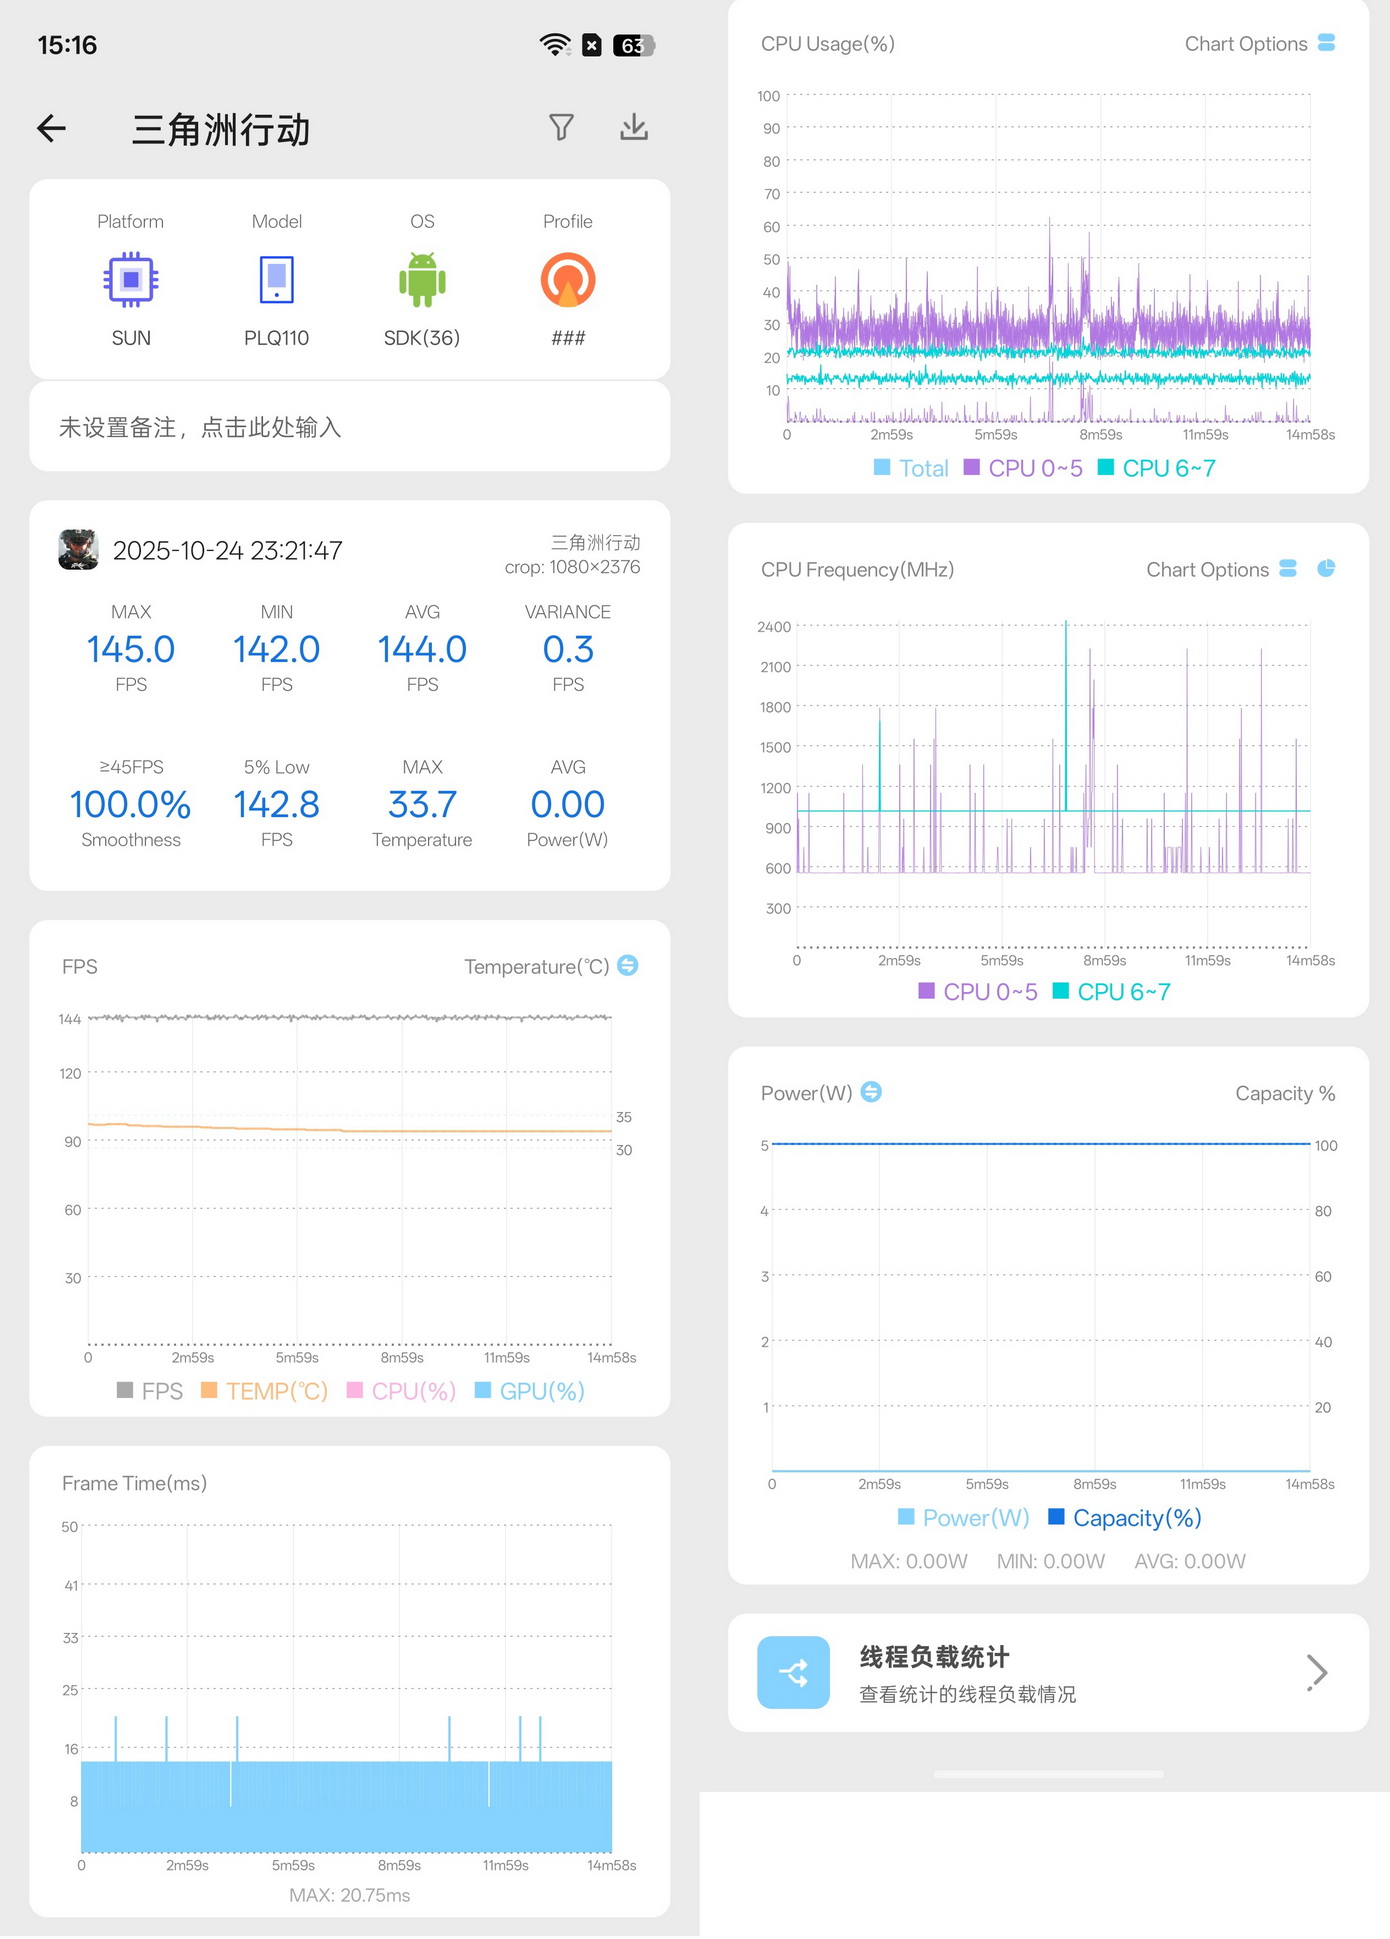Tap the orange Profile icon
The height and width of the screenshot is (1939, 1390).
pyautogui.click(x=568, y=280)
